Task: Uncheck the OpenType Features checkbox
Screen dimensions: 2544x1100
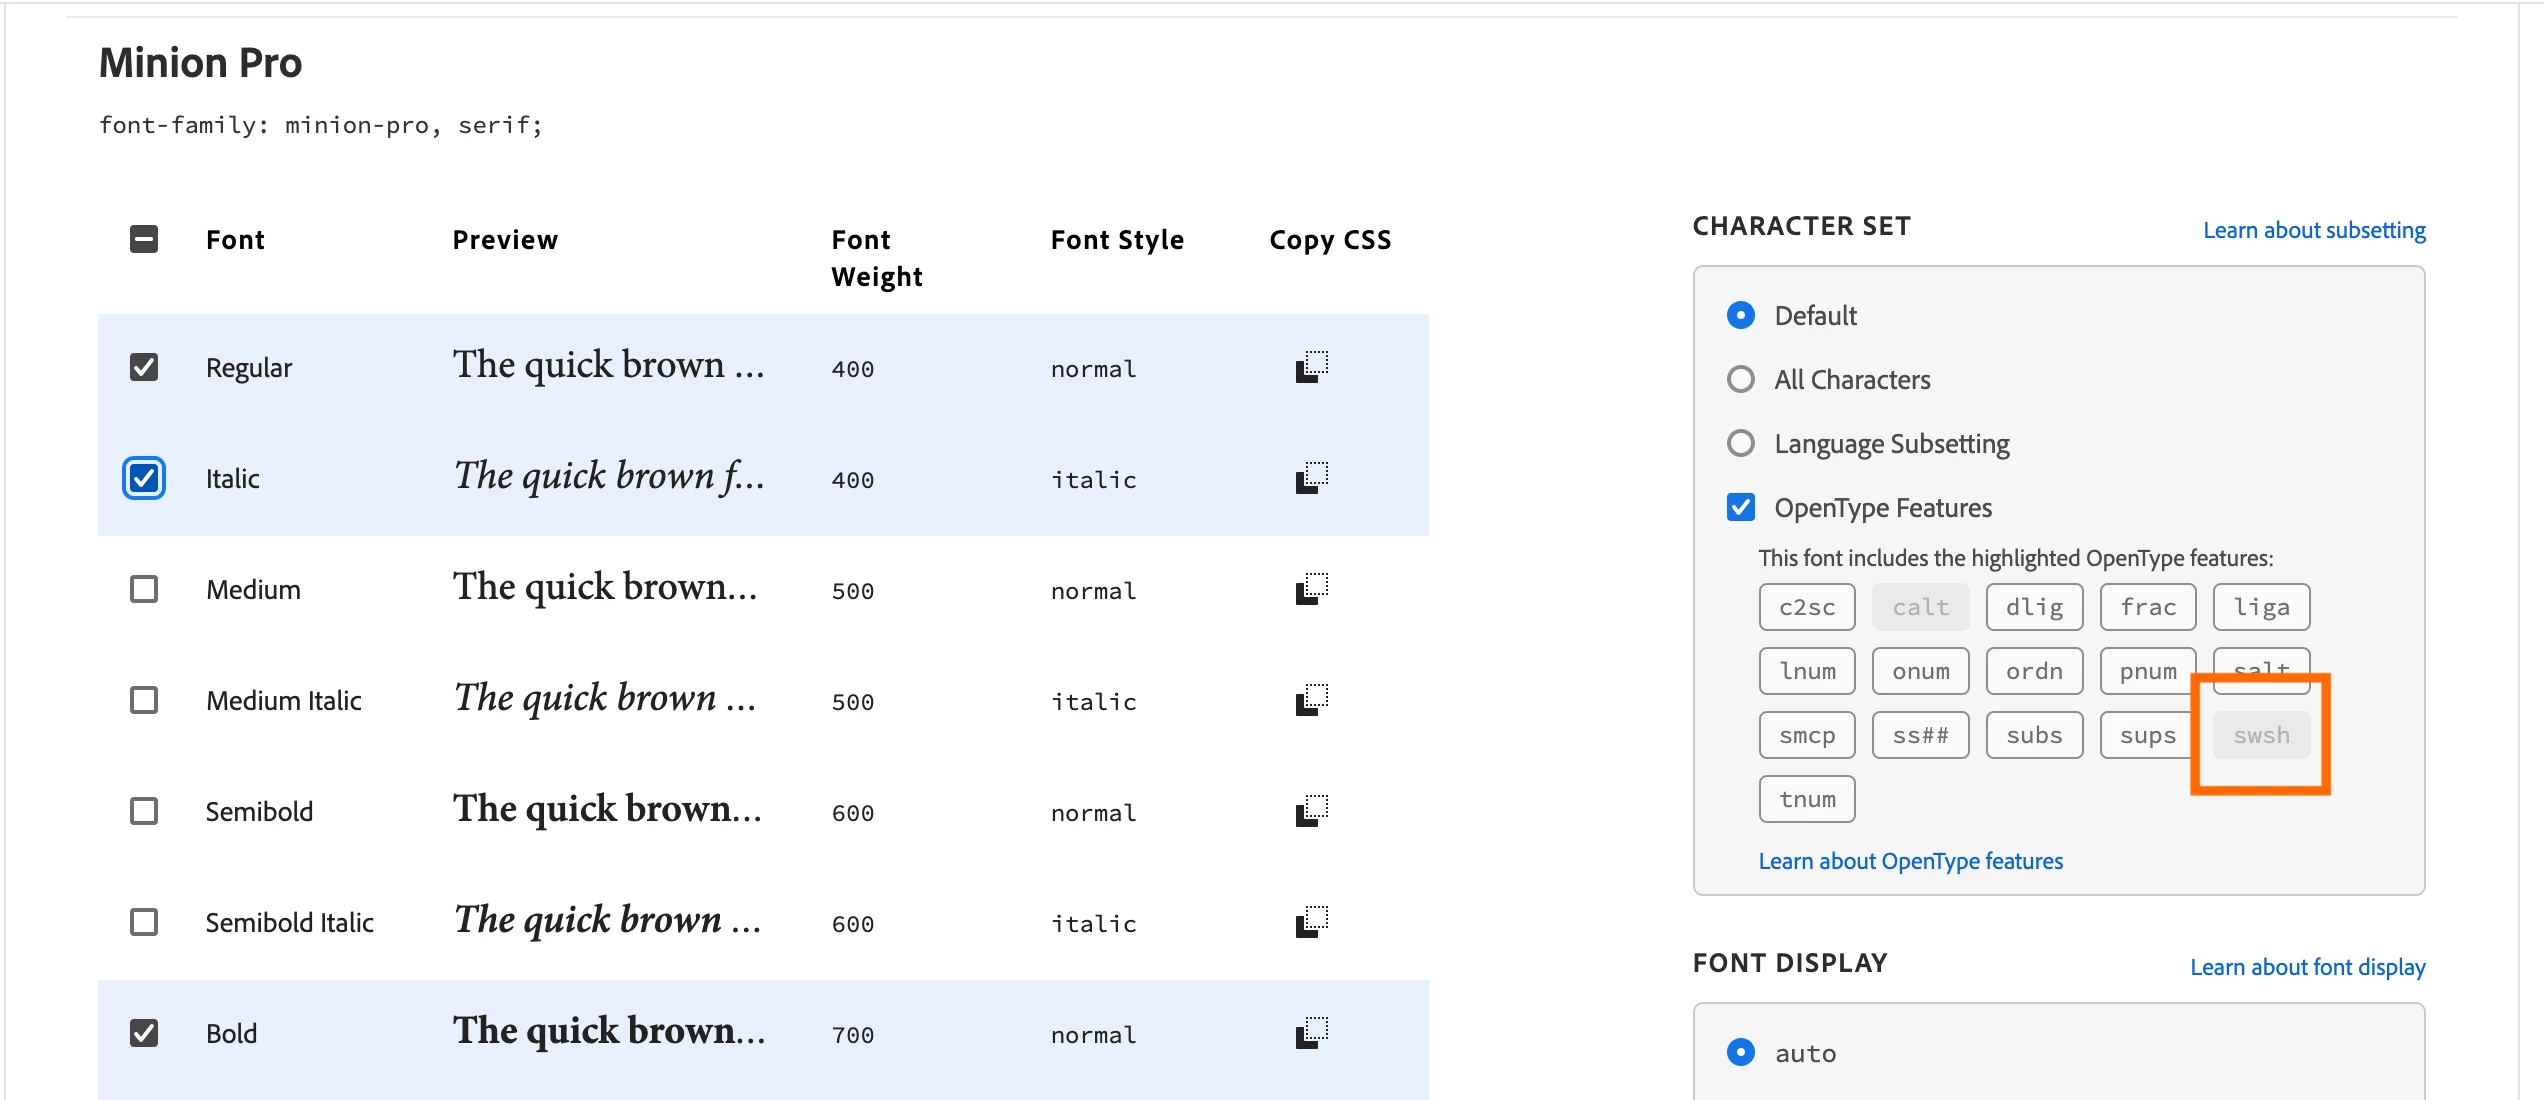Action: coord(1741,508)
